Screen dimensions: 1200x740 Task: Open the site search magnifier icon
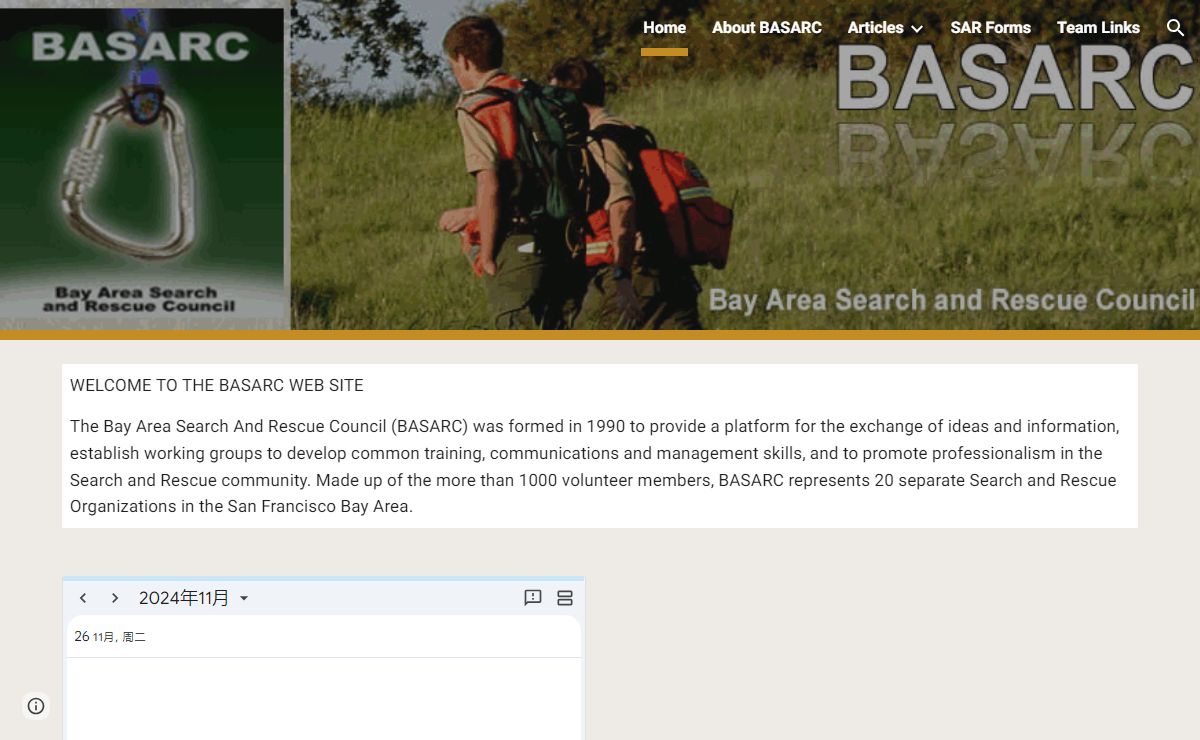[x=1175, y=28]
